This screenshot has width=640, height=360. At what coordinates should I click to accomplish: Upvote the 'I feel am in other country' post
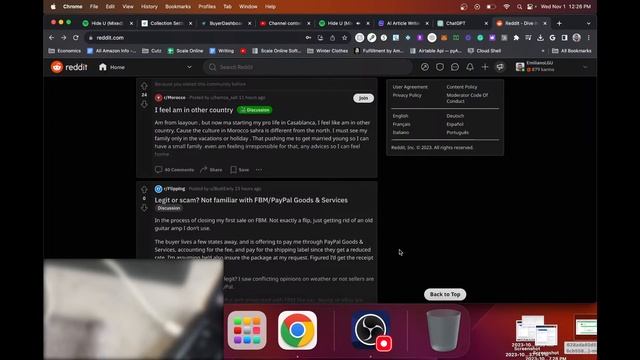point(144,86)
